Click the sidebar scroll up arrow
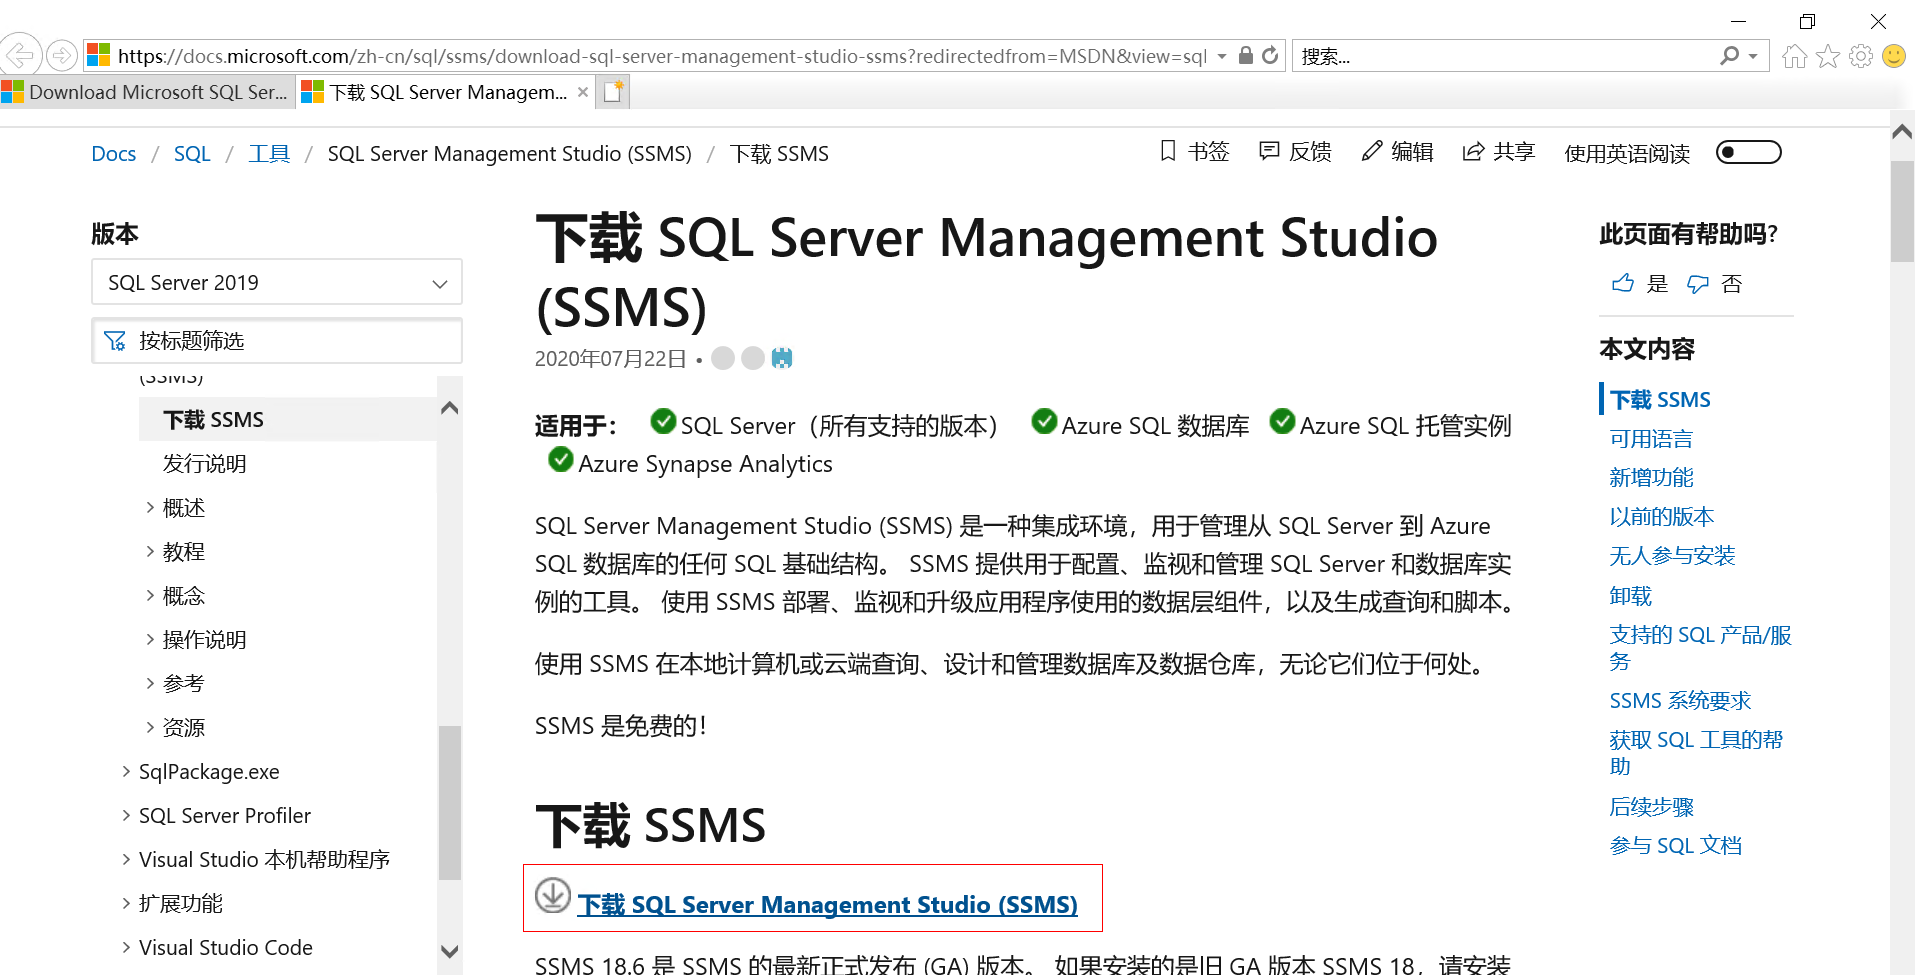1915x975 pixels. [450, 408]
